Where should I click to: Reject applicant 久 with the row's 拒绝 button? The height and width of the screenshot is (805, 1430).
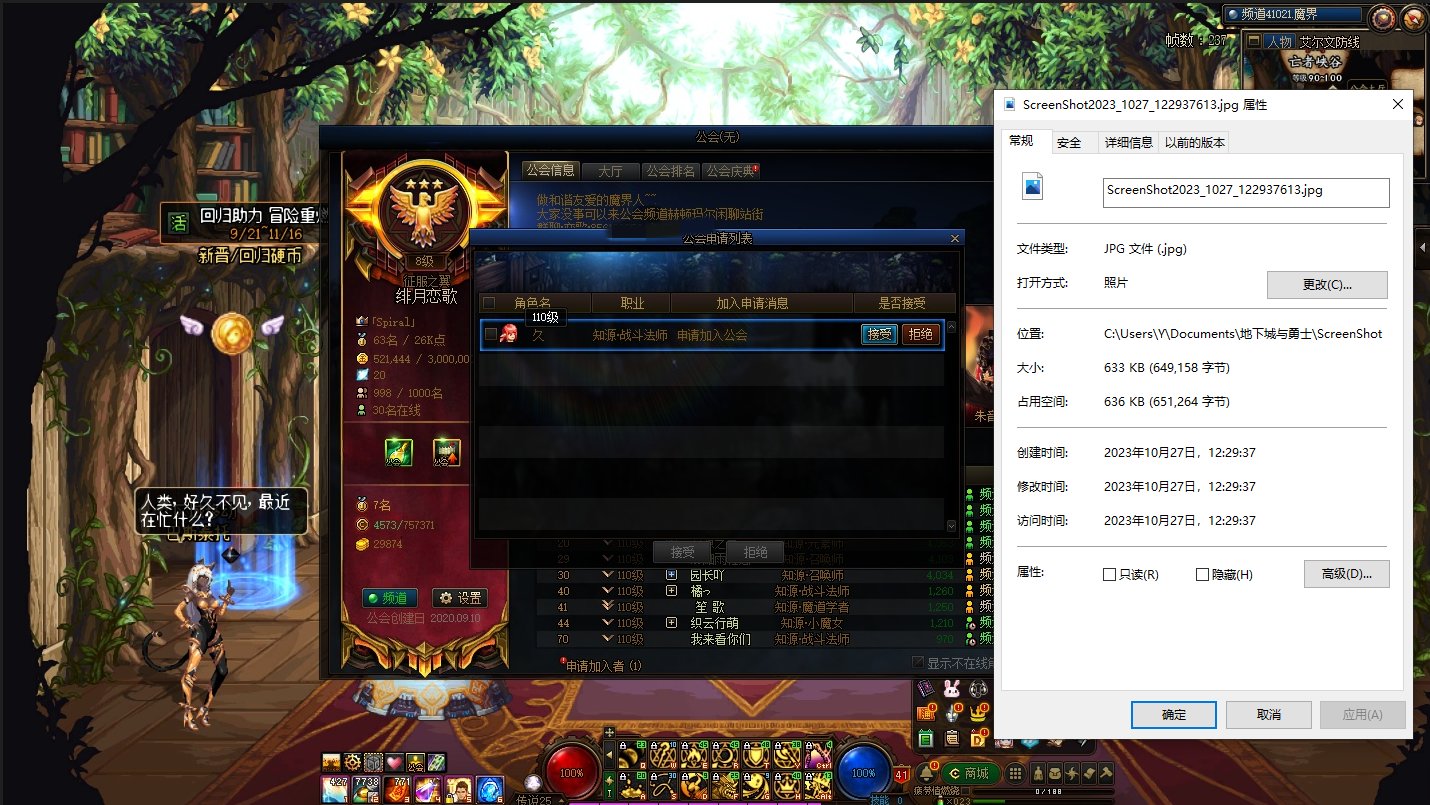[x=920, y=334]
